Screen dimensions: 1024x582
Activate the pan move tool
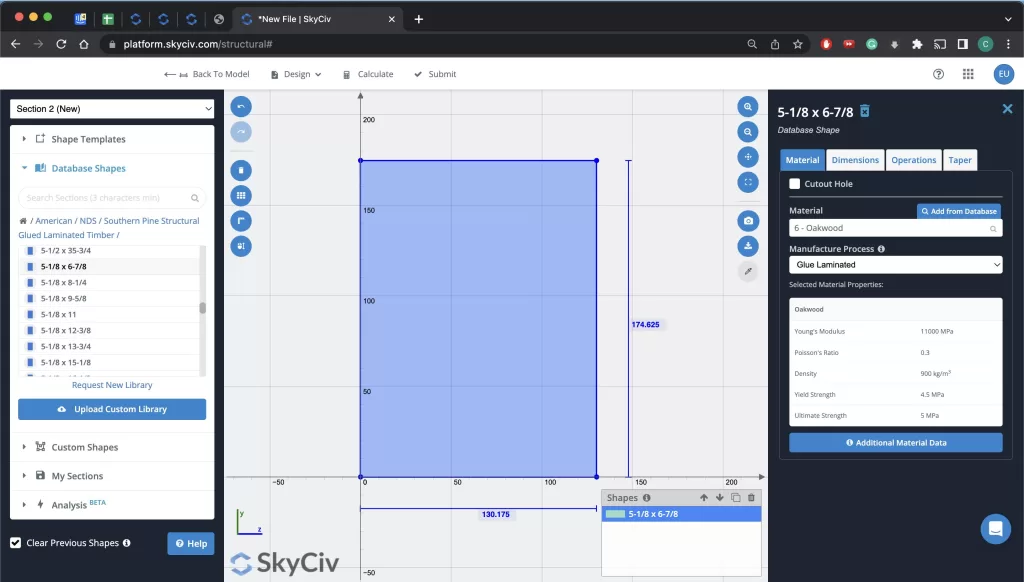[748, 157]
